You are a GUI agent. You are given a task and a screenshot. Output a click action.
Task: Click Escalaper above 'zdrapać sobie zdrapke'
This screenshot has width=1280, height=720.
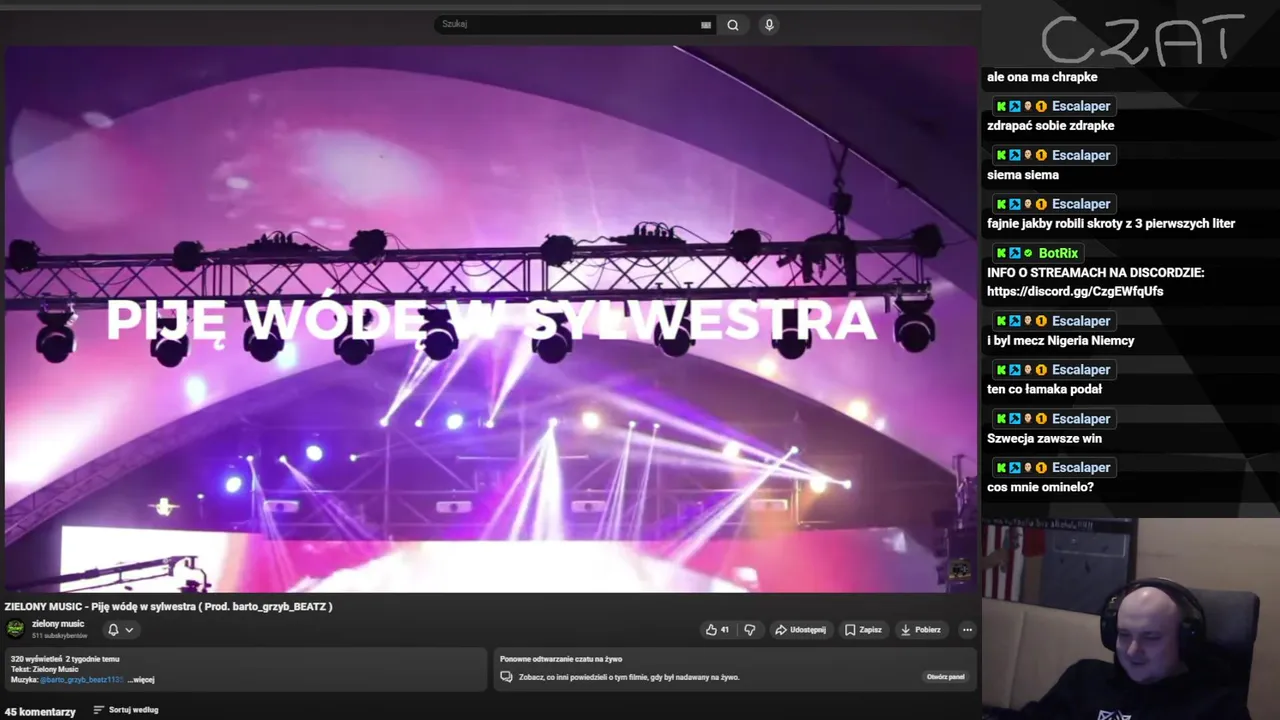point(1081,106)
